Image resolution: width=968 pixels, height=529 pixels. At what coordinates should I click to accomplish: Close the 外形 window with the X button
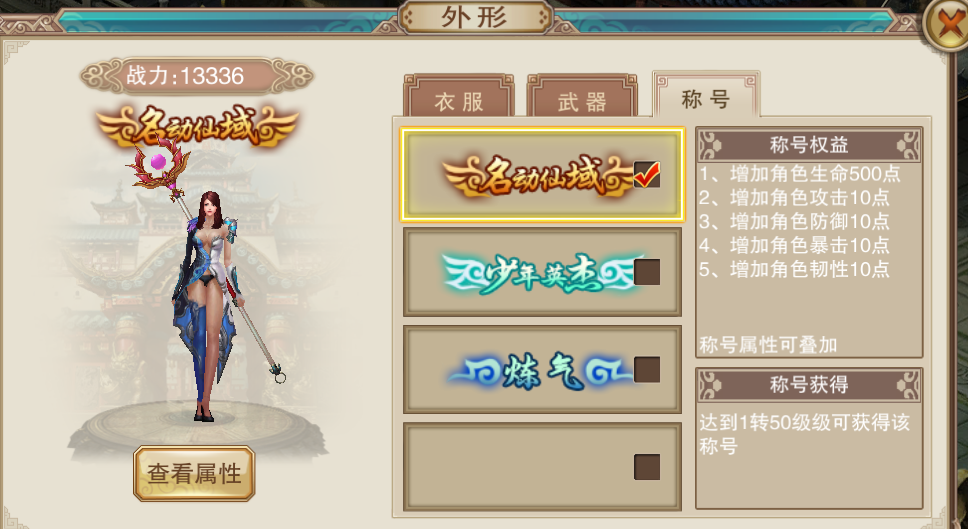coord(946,25)
